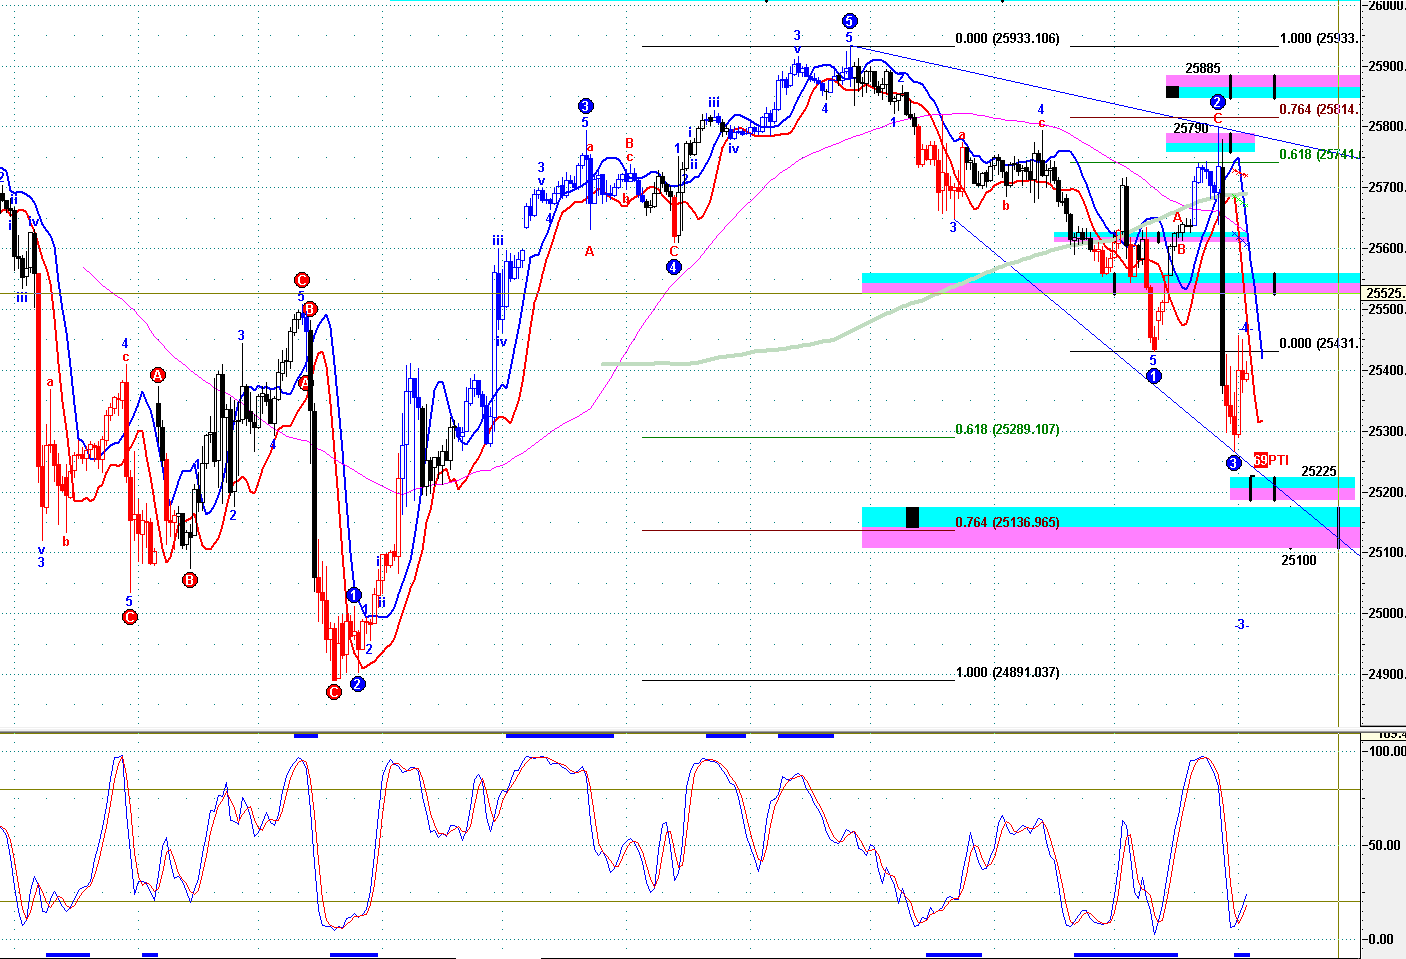Click the 1.000 (24891.037) Fibonacci level label
Viewport: 1406px width, 959px height.
point(1007,672)
